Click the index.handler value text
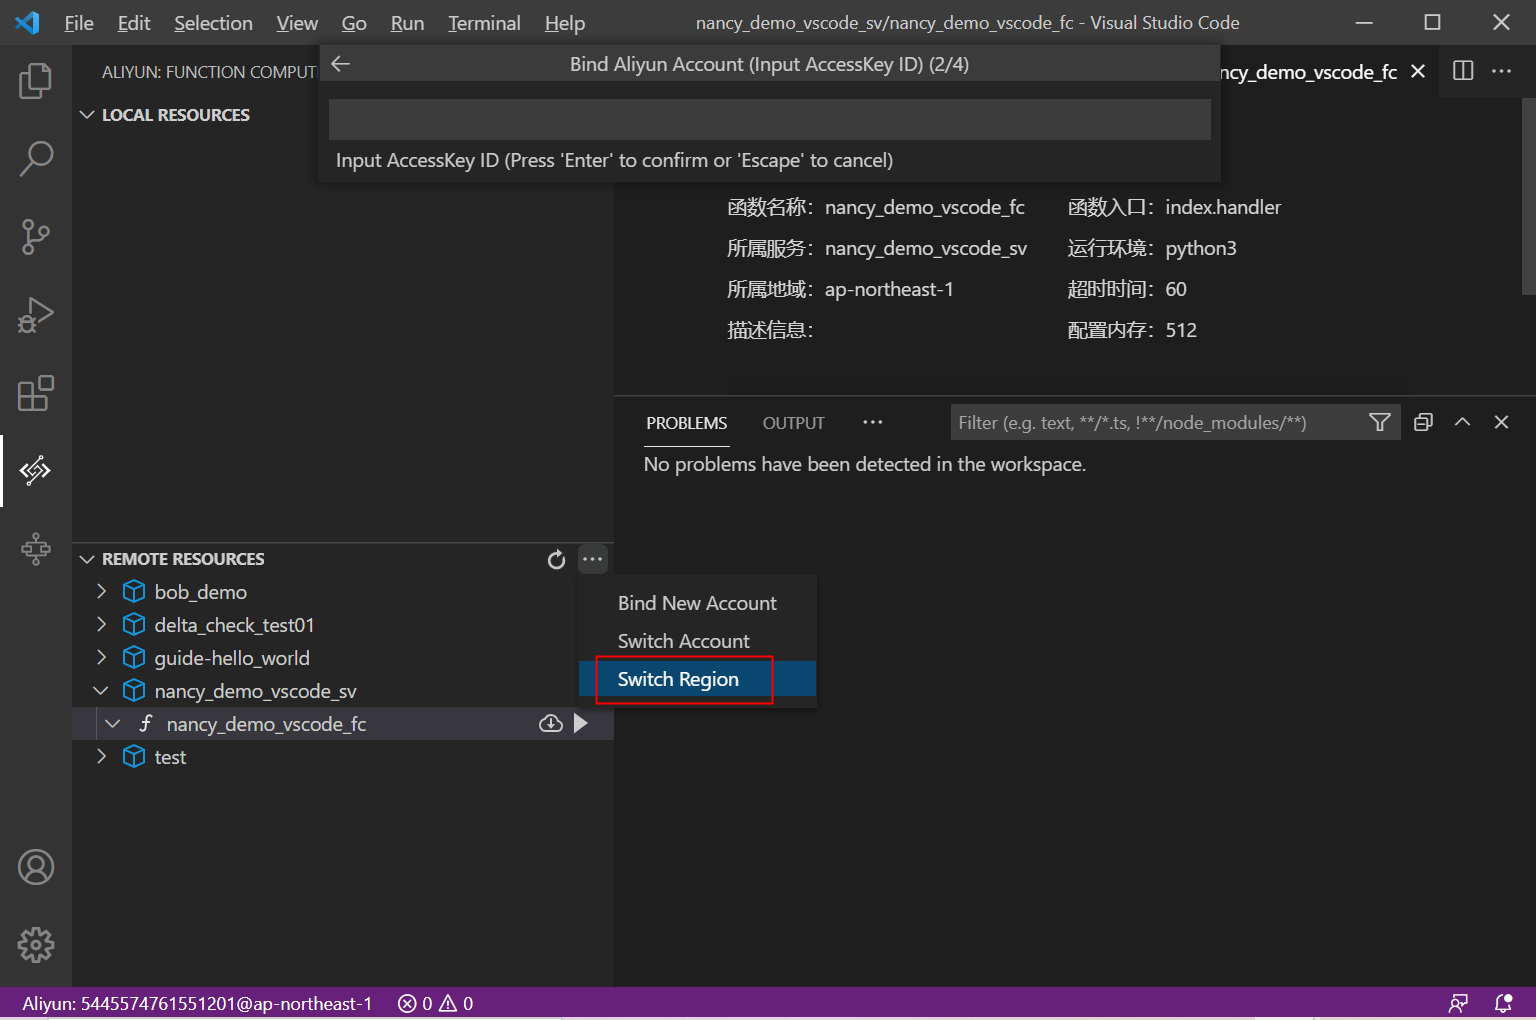The image size is (1536, 1020). point(1223,207)
